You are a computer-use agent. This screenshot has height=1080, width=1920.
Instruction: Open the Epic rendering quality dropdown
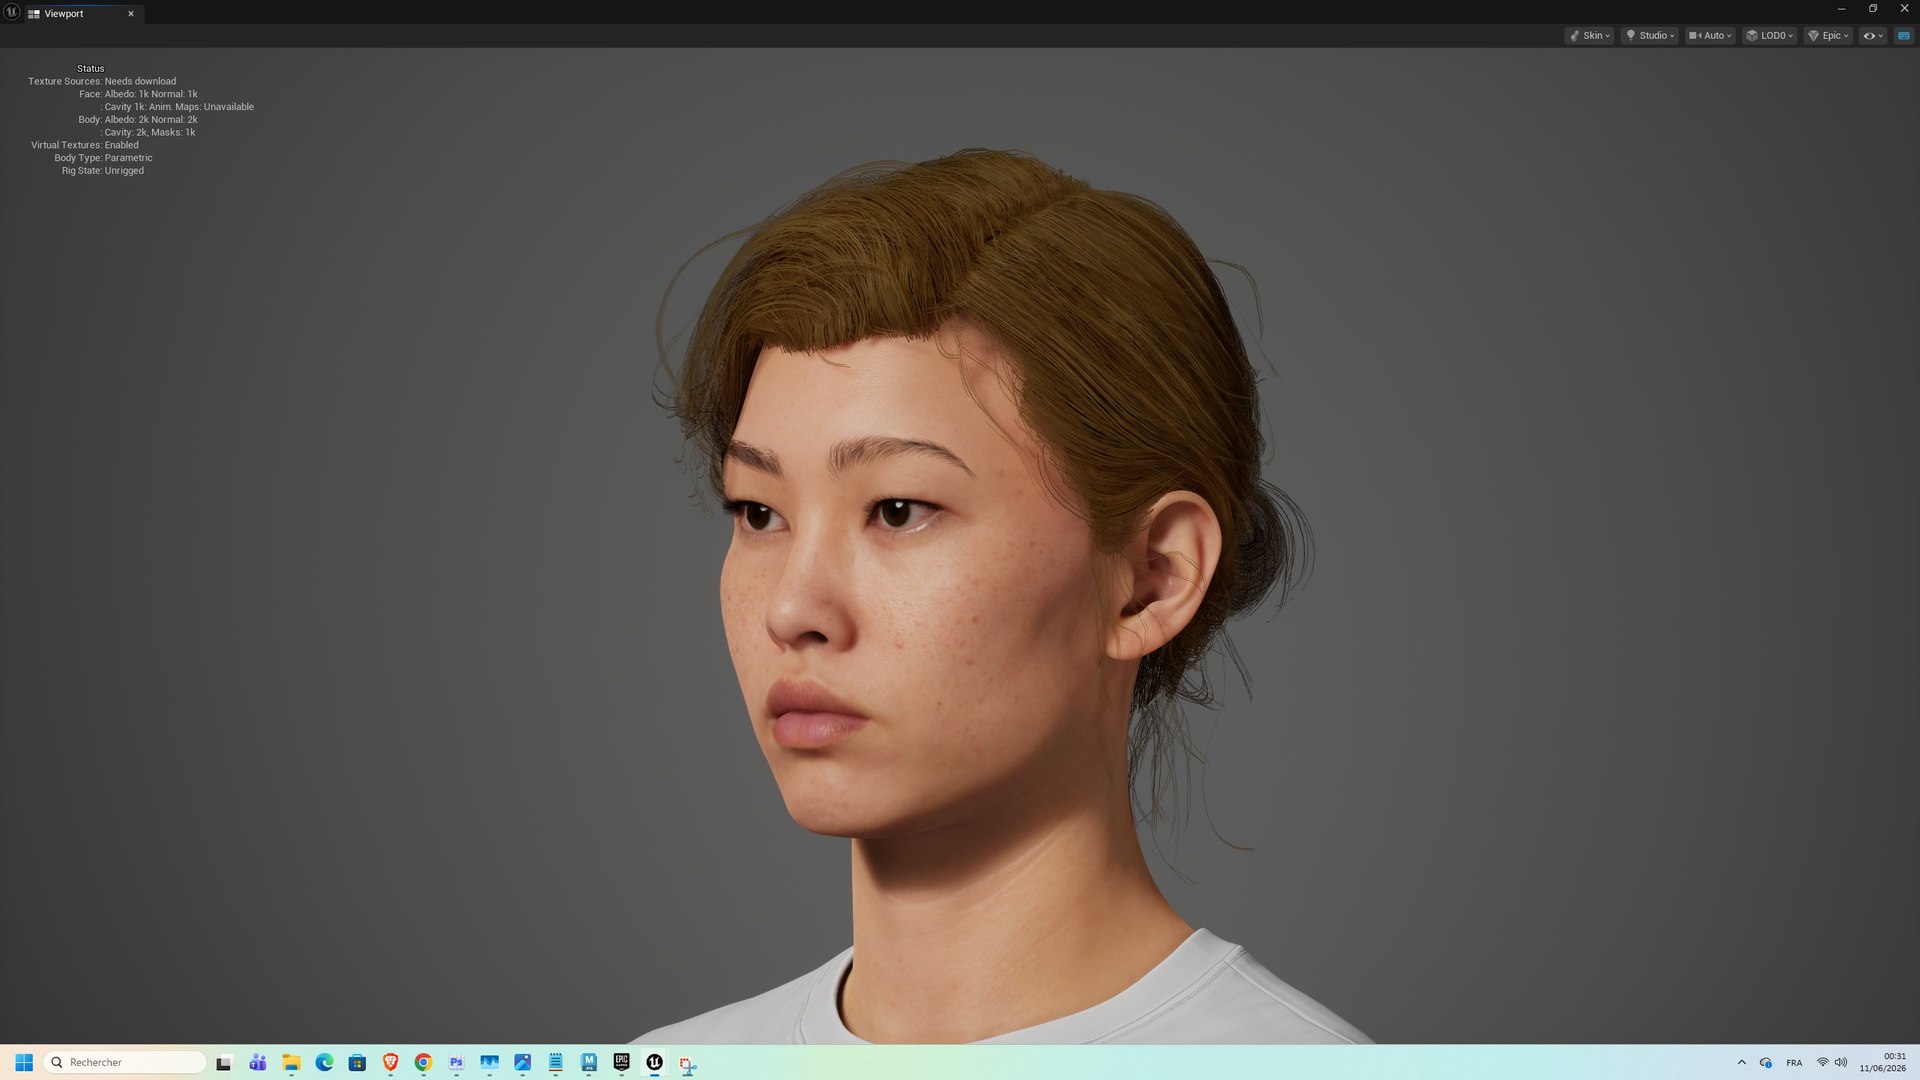point(1828,35)
